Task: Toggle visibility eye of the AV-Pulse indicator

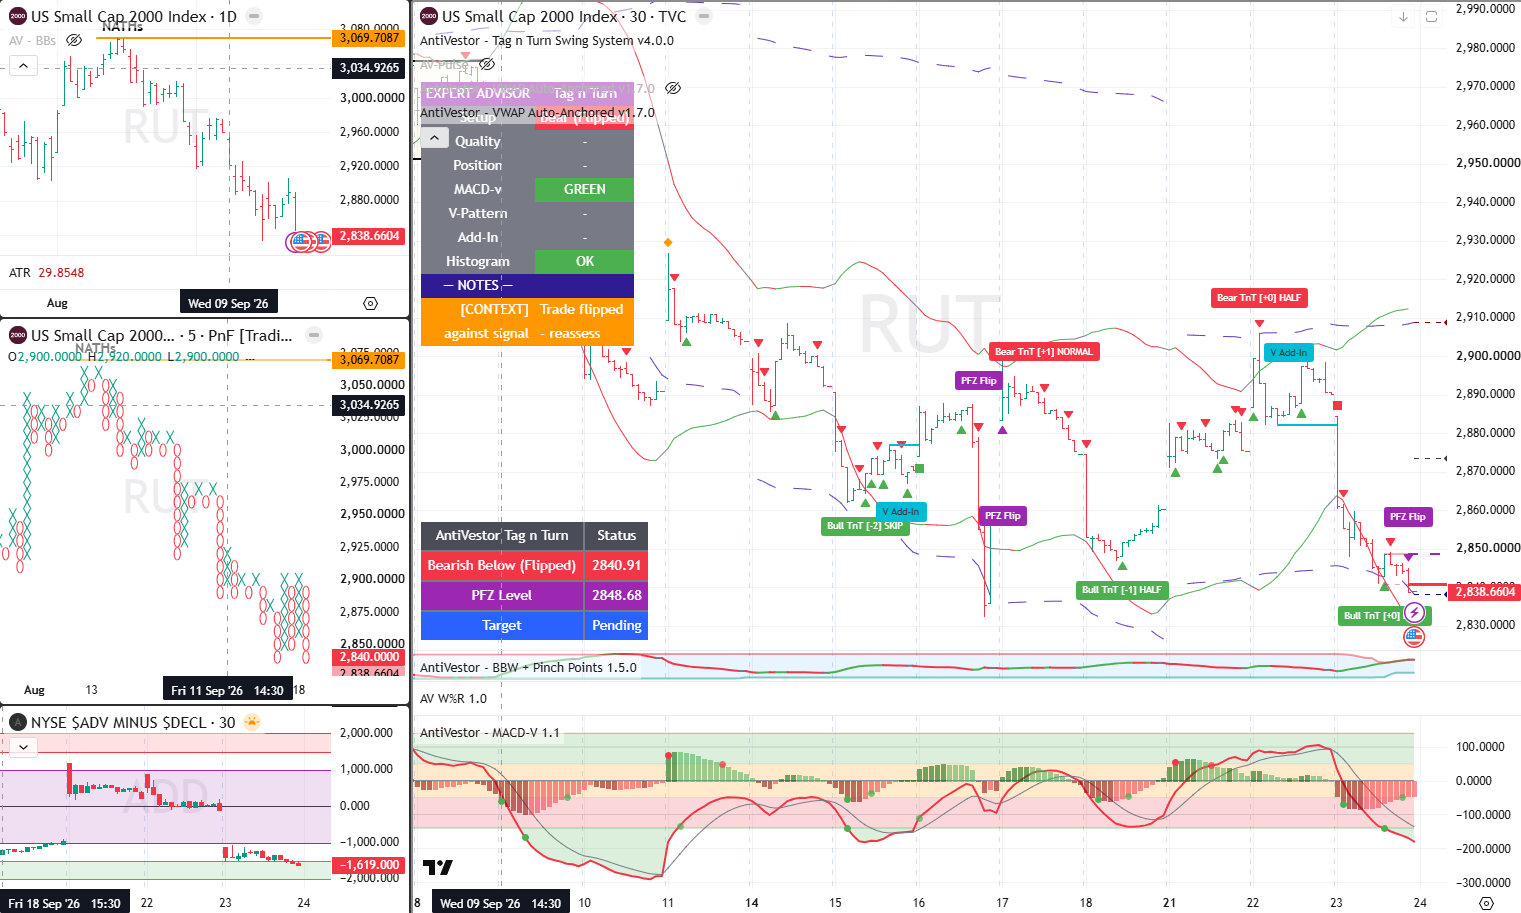Action: pyautogui.click(x=487, y=64)
